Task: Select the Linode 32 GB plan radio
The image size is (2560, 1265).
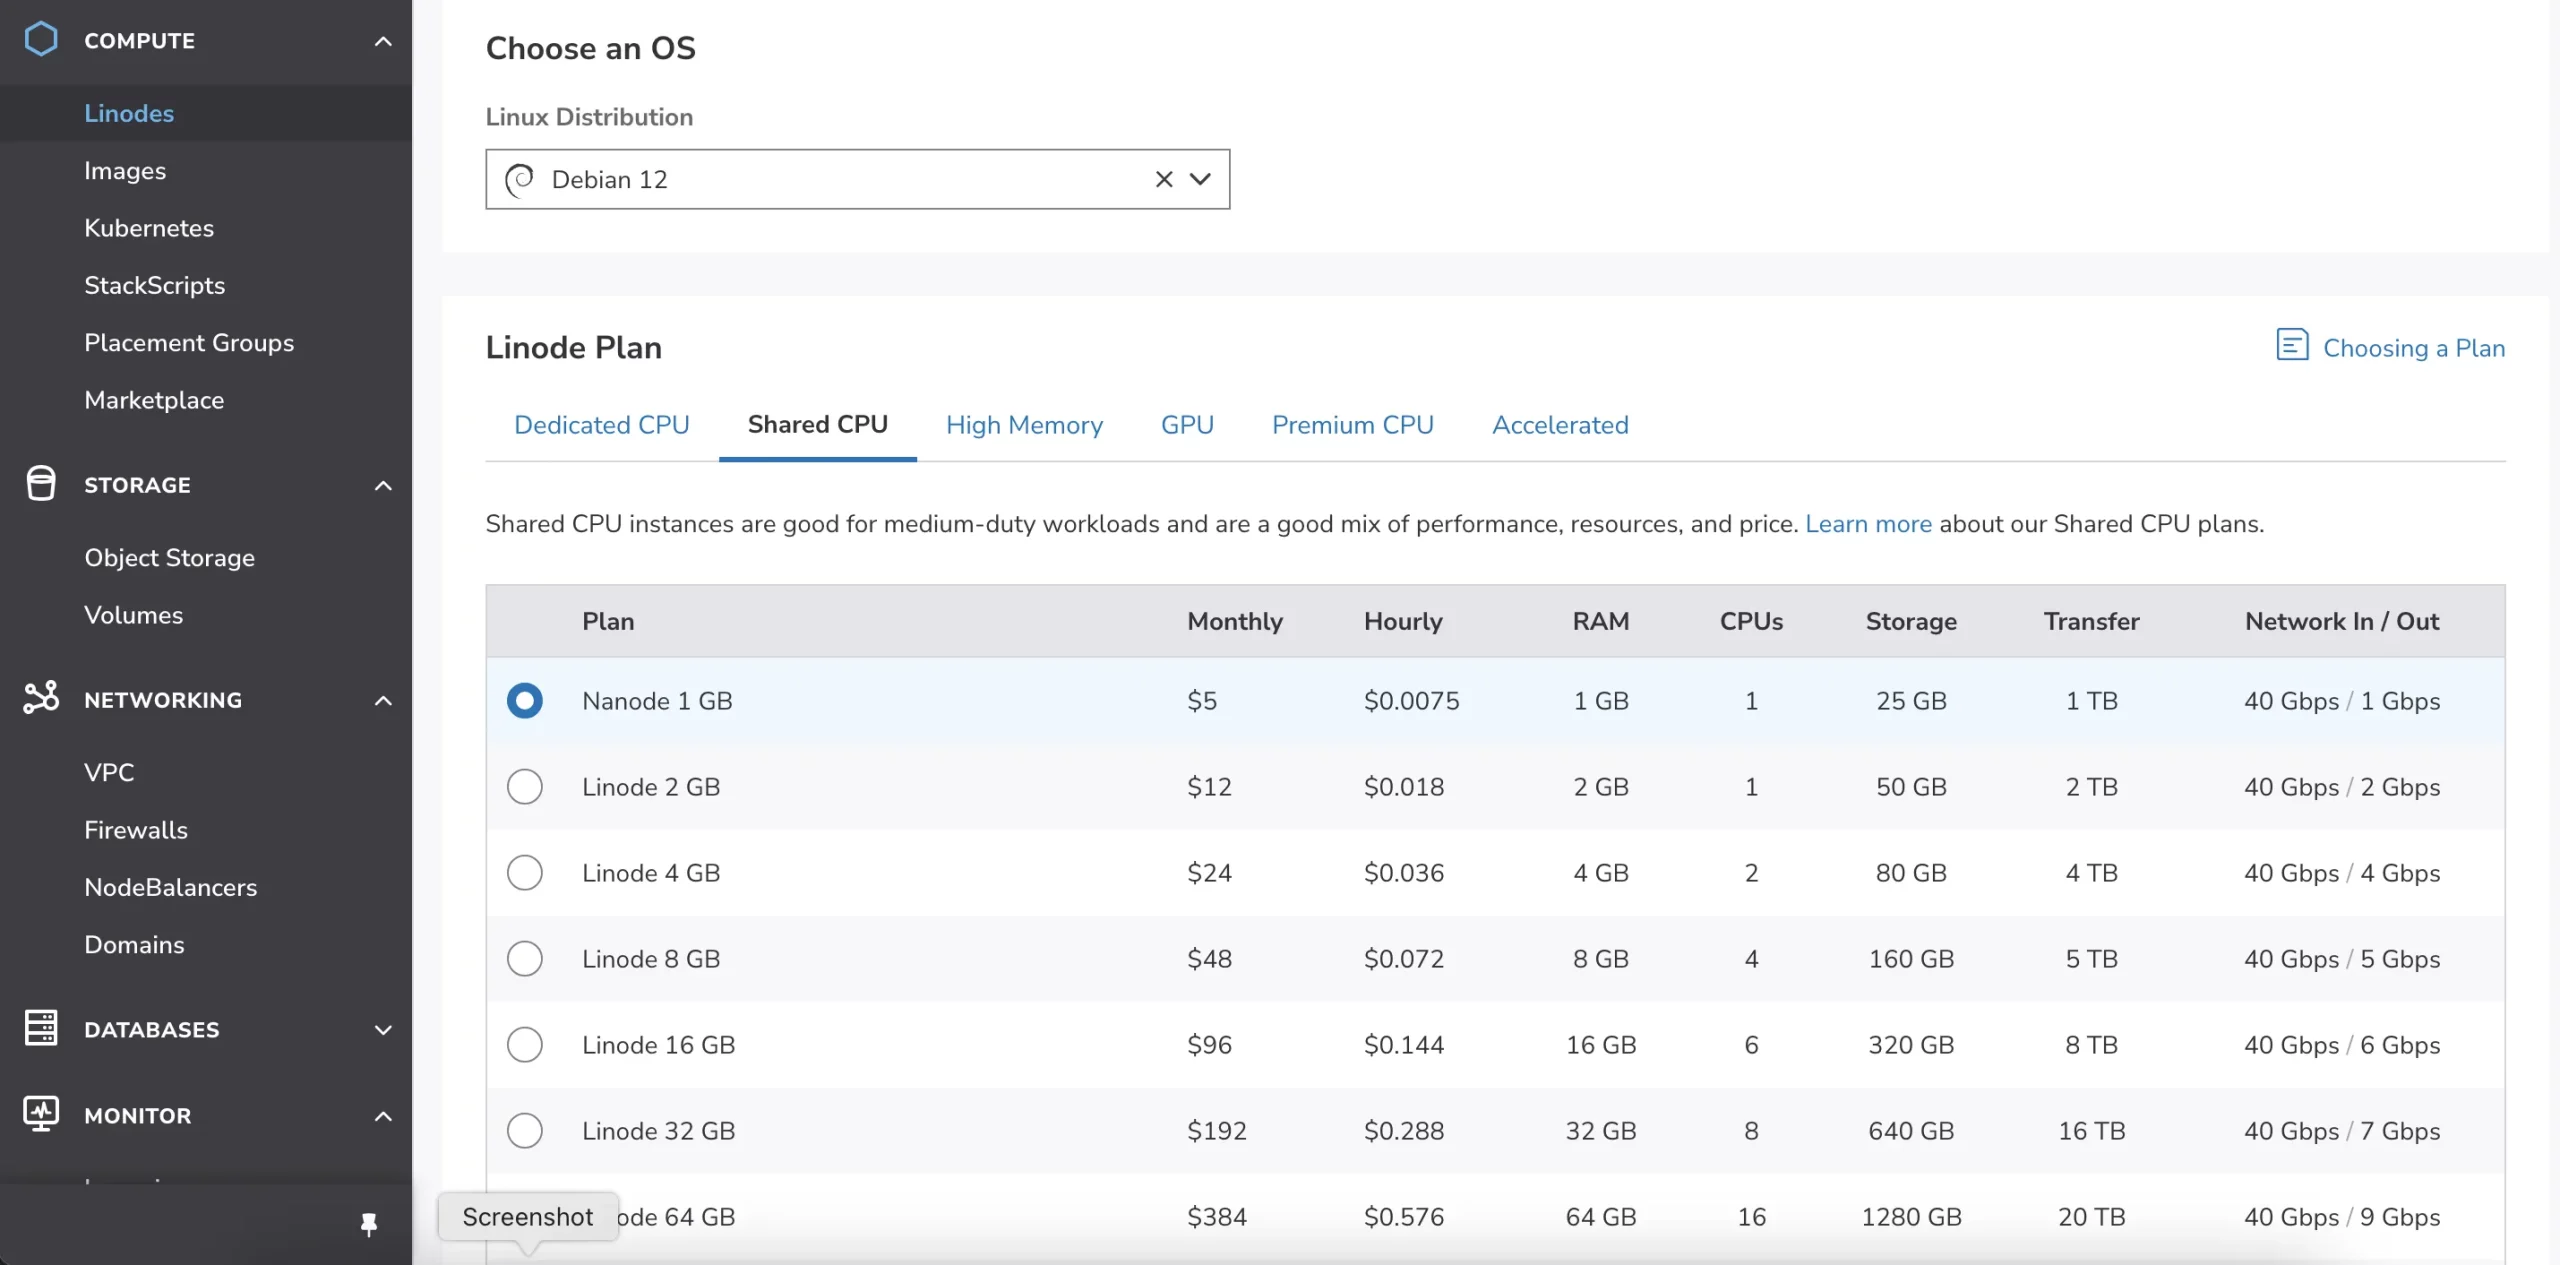Action: coord(525,1131)
